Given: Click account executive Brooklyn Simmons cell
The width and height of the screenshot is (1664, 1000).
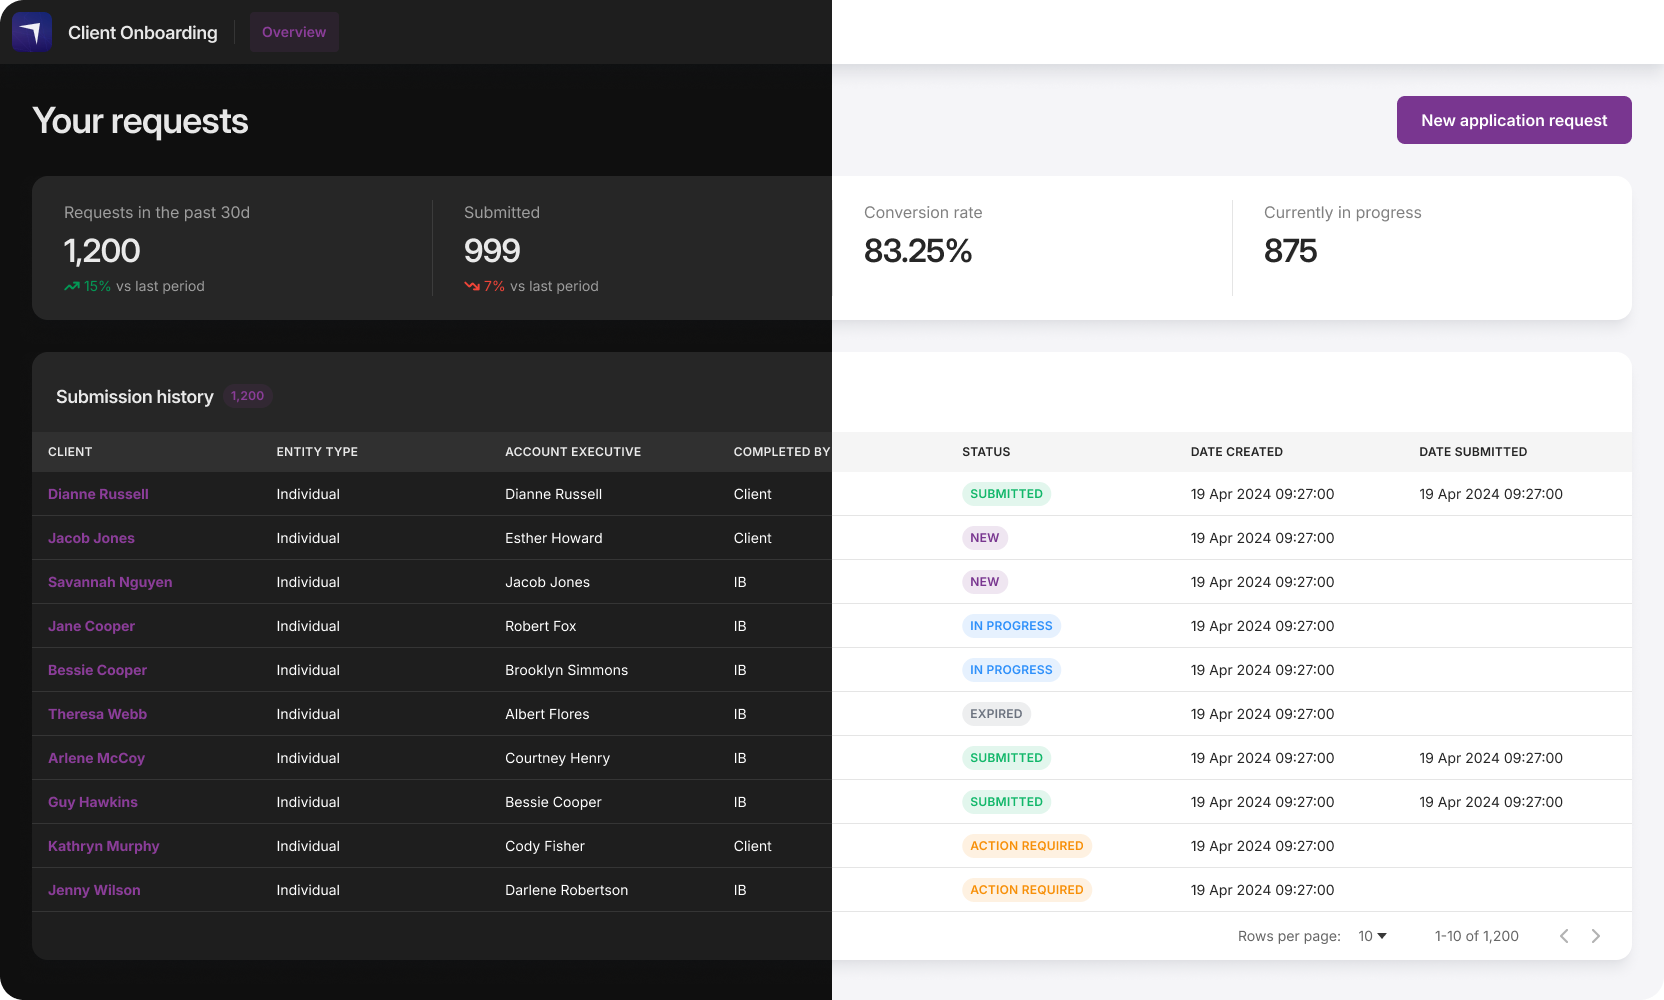Looking at the screenshot, I should point(567,670).
